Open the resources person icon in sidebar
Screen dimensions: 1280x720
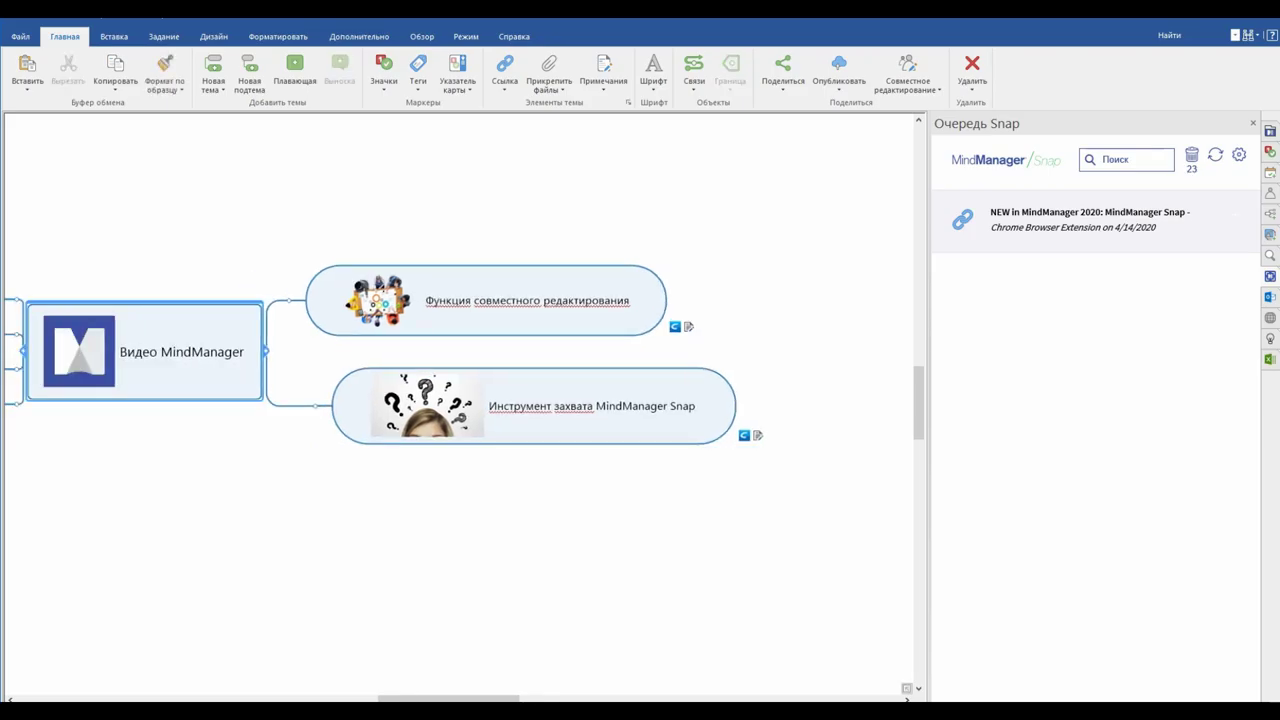1270,193
